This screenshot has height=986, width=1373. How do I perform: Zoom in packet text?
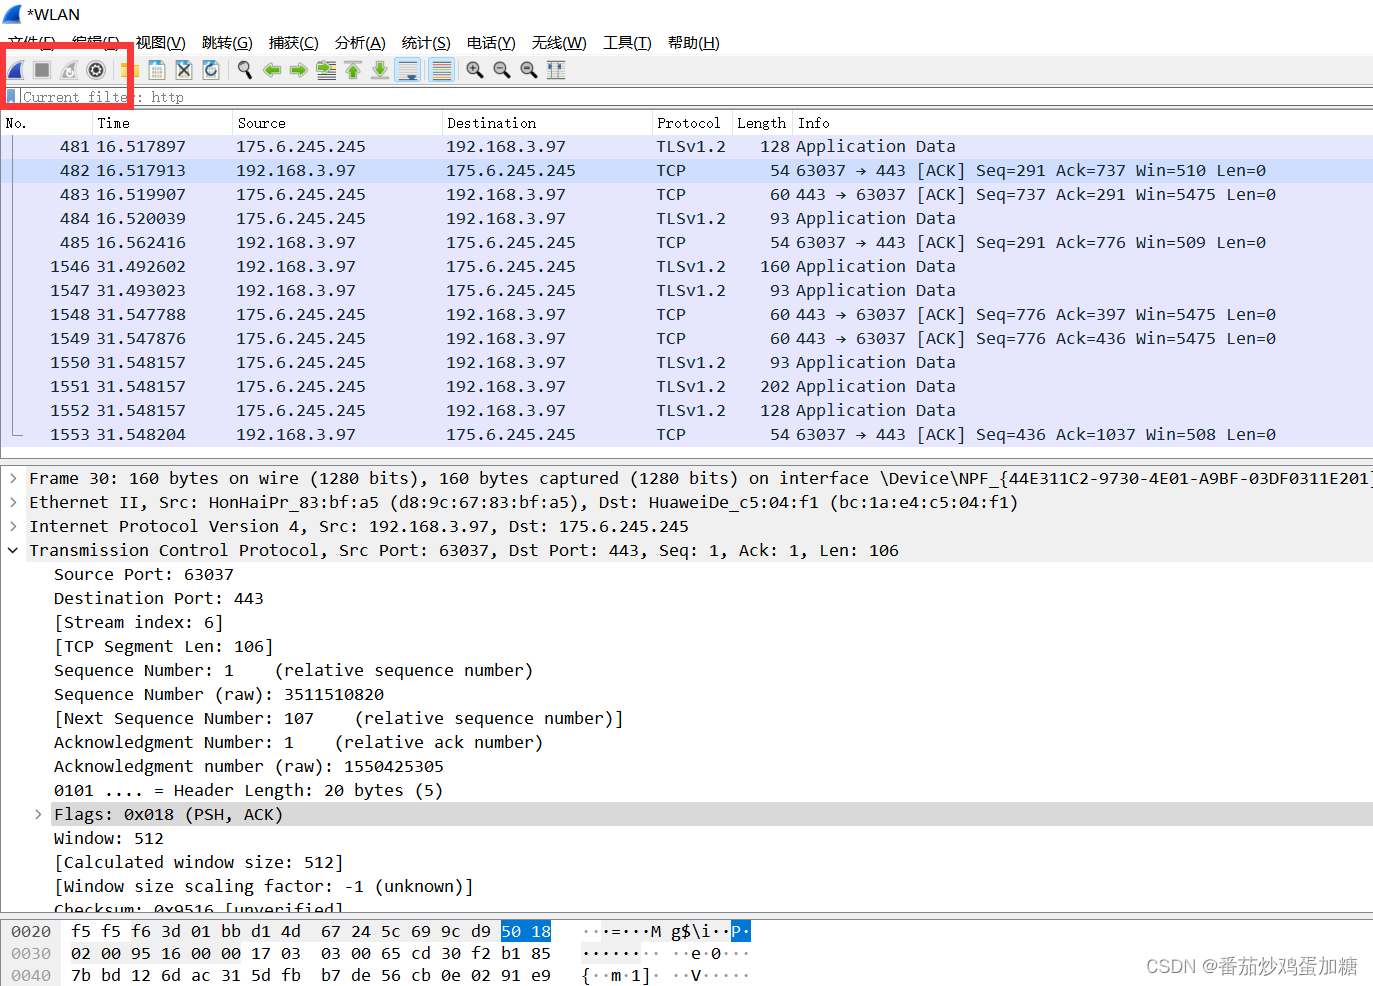(x=475, y=70)
